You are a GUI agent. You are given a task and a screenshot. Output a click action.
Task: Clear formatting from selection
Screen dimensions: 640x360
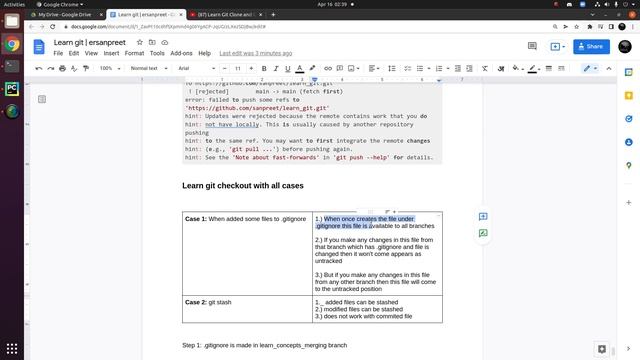click(484, 68)
